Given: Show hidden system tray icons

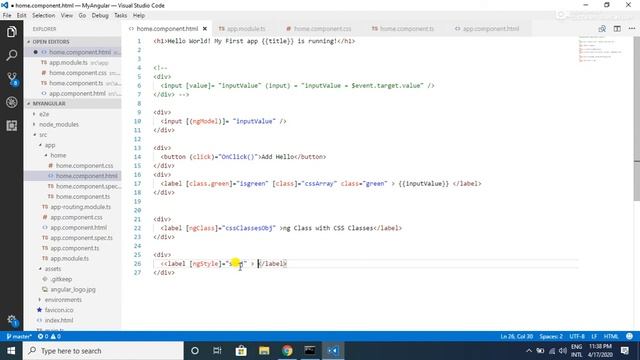Looking at the screenshot, I should (529, 351).
